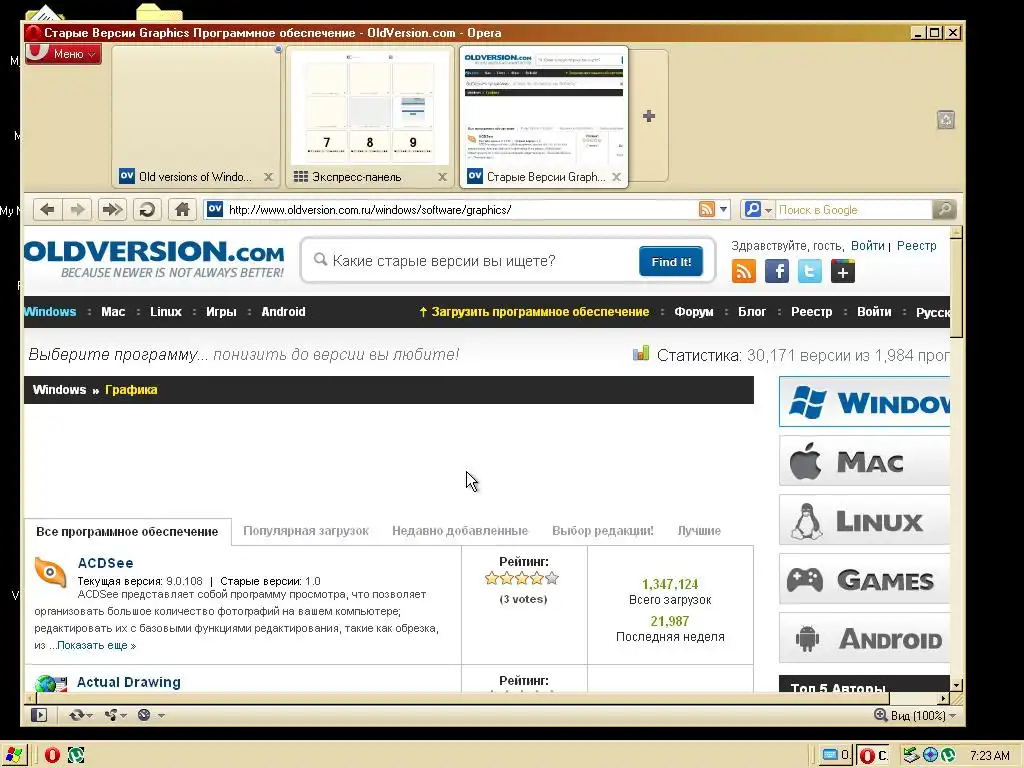Image resolution: width=1024 pixels, height=768 pixels.
Task: Click the OLDVERSION.COM logo
Action: (155, 259)
